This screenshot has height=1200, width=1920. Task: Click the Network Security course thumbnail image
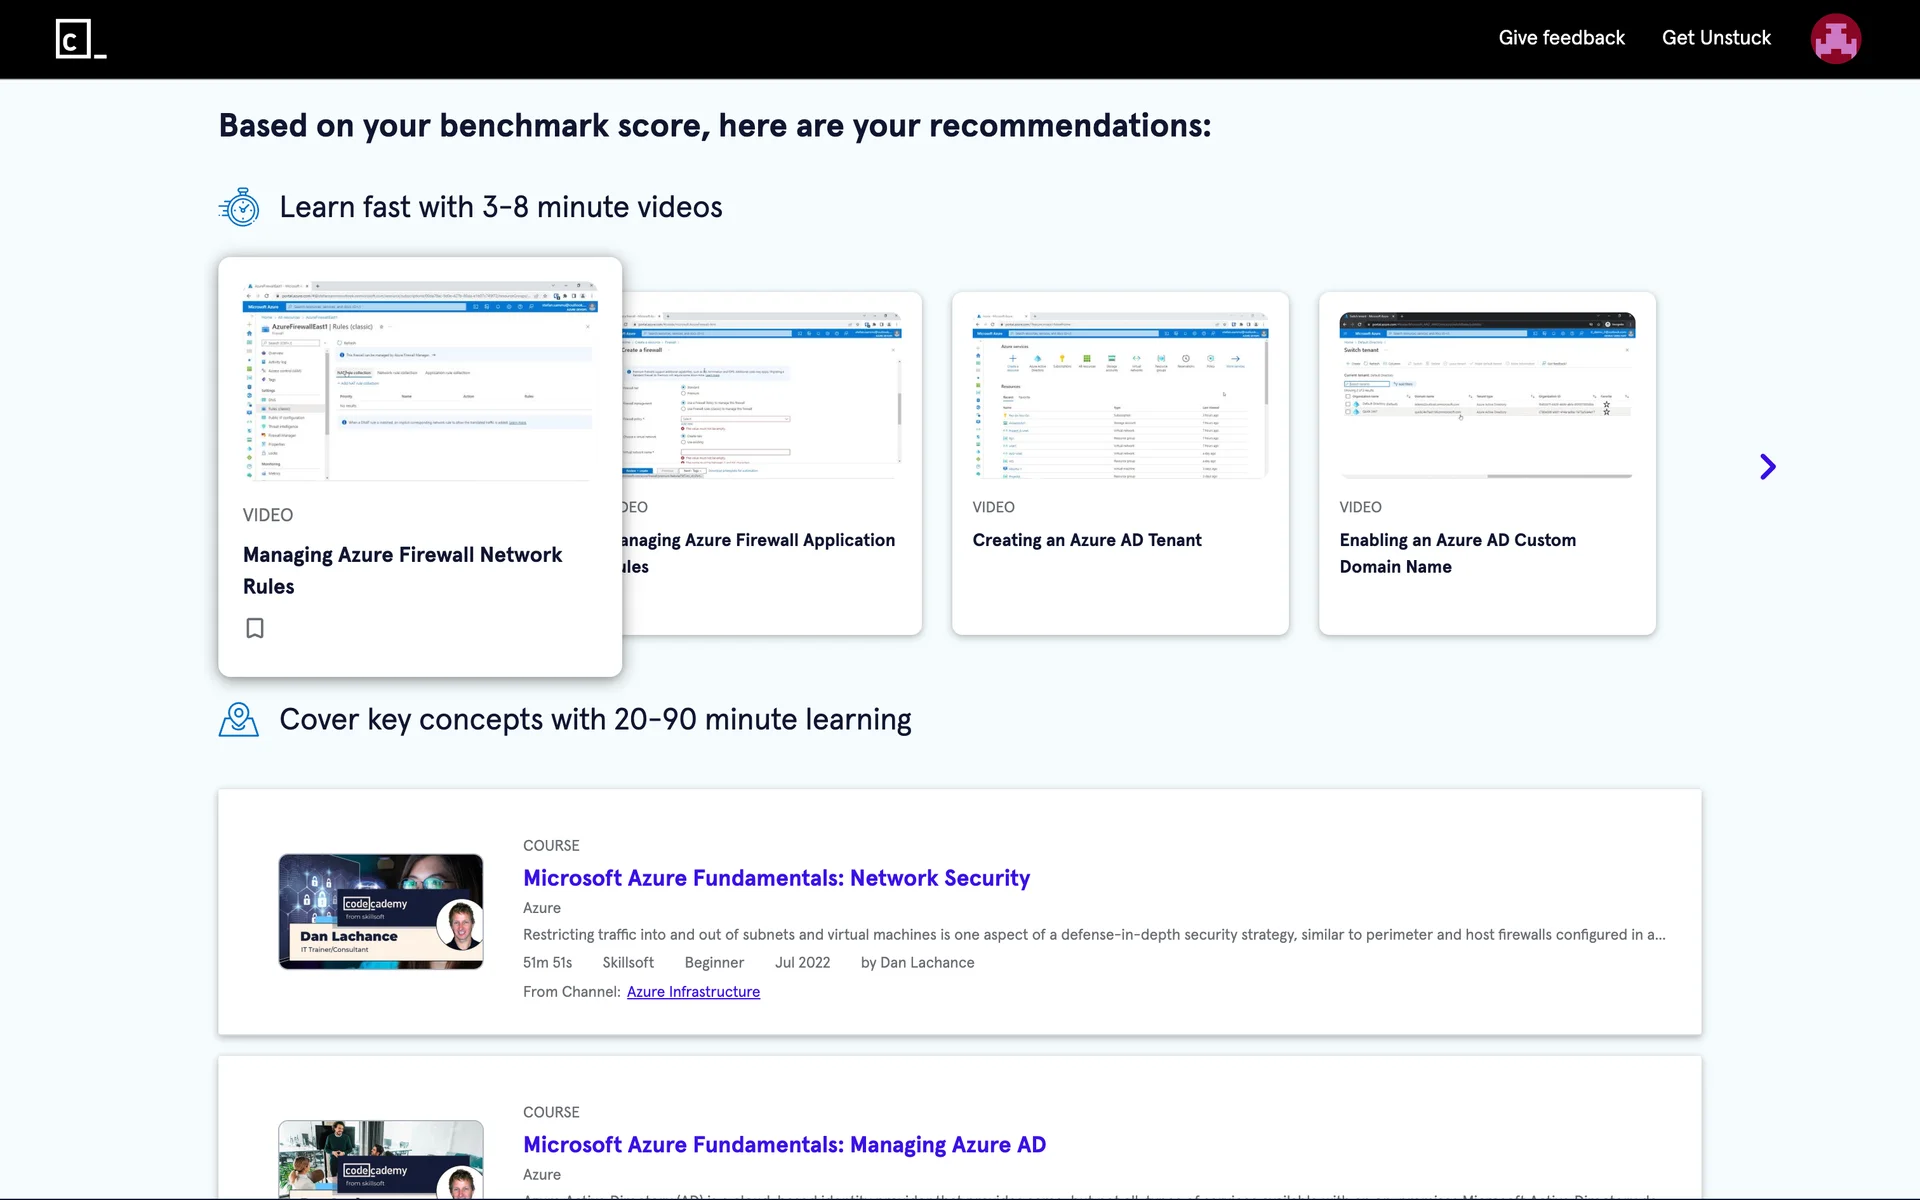coord(381,911)
